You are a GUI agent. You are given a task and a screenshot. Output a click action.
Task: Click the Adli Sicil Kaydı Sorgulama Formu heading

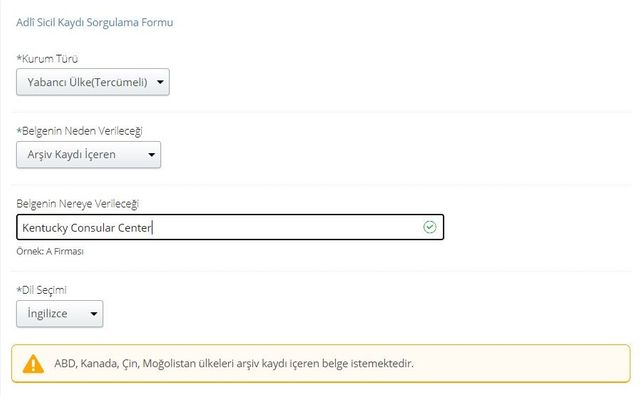coord(95,22)
